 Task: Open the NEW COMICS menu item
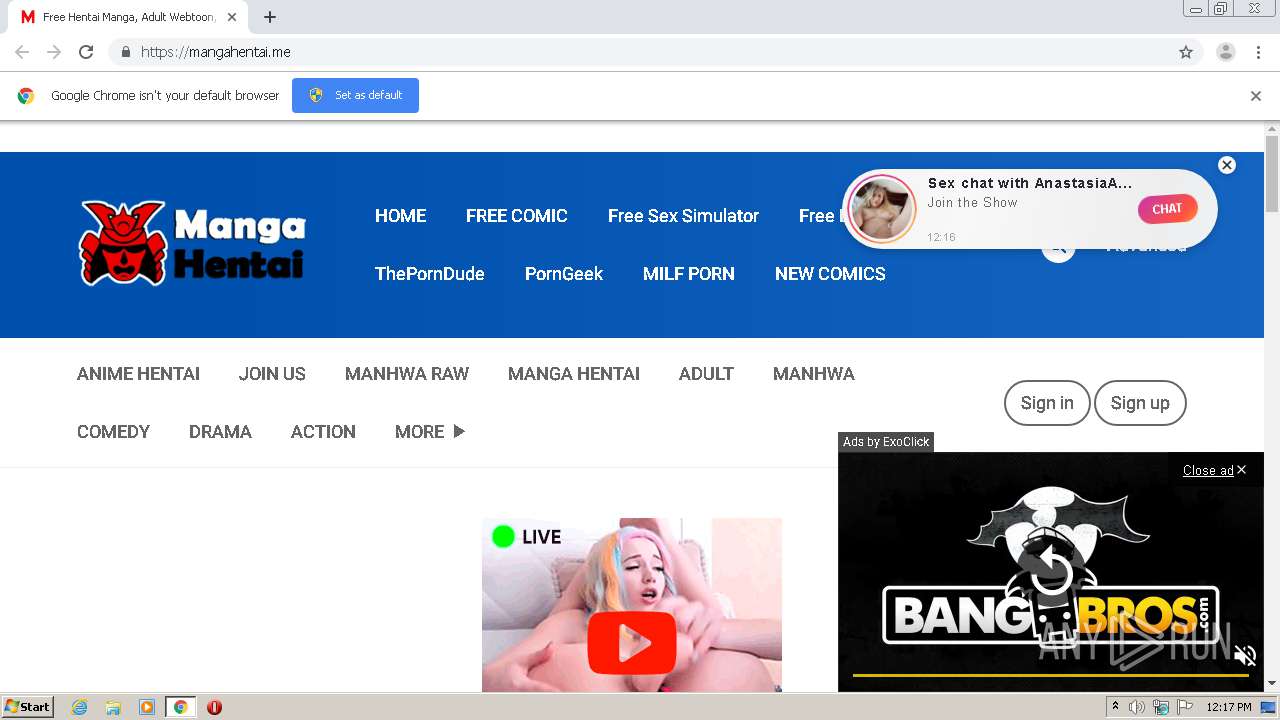pos(830,274)
